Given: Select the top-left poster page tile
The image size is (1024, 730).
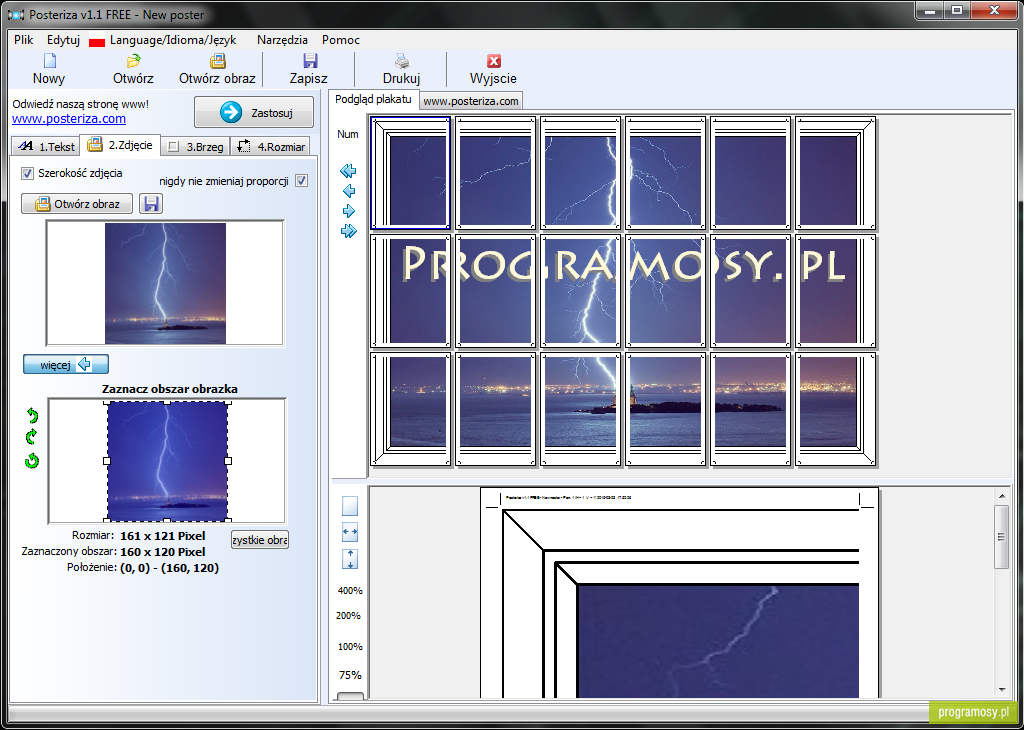Looking at the screenshot, I should click(411, 173).
